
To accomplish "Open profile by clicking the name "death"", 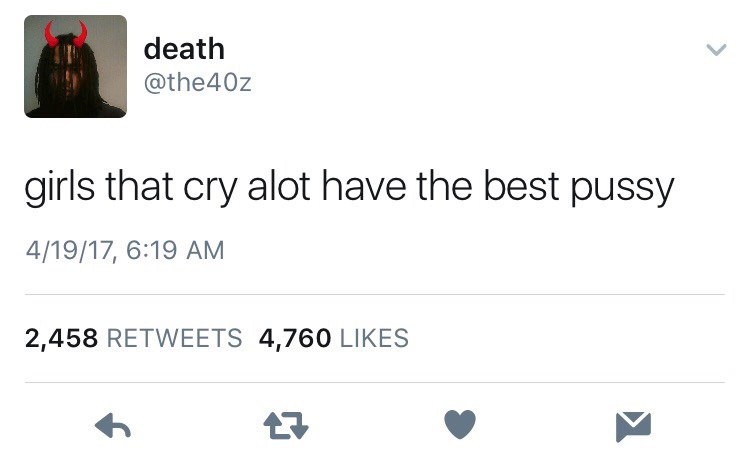I will pos(184,48).
